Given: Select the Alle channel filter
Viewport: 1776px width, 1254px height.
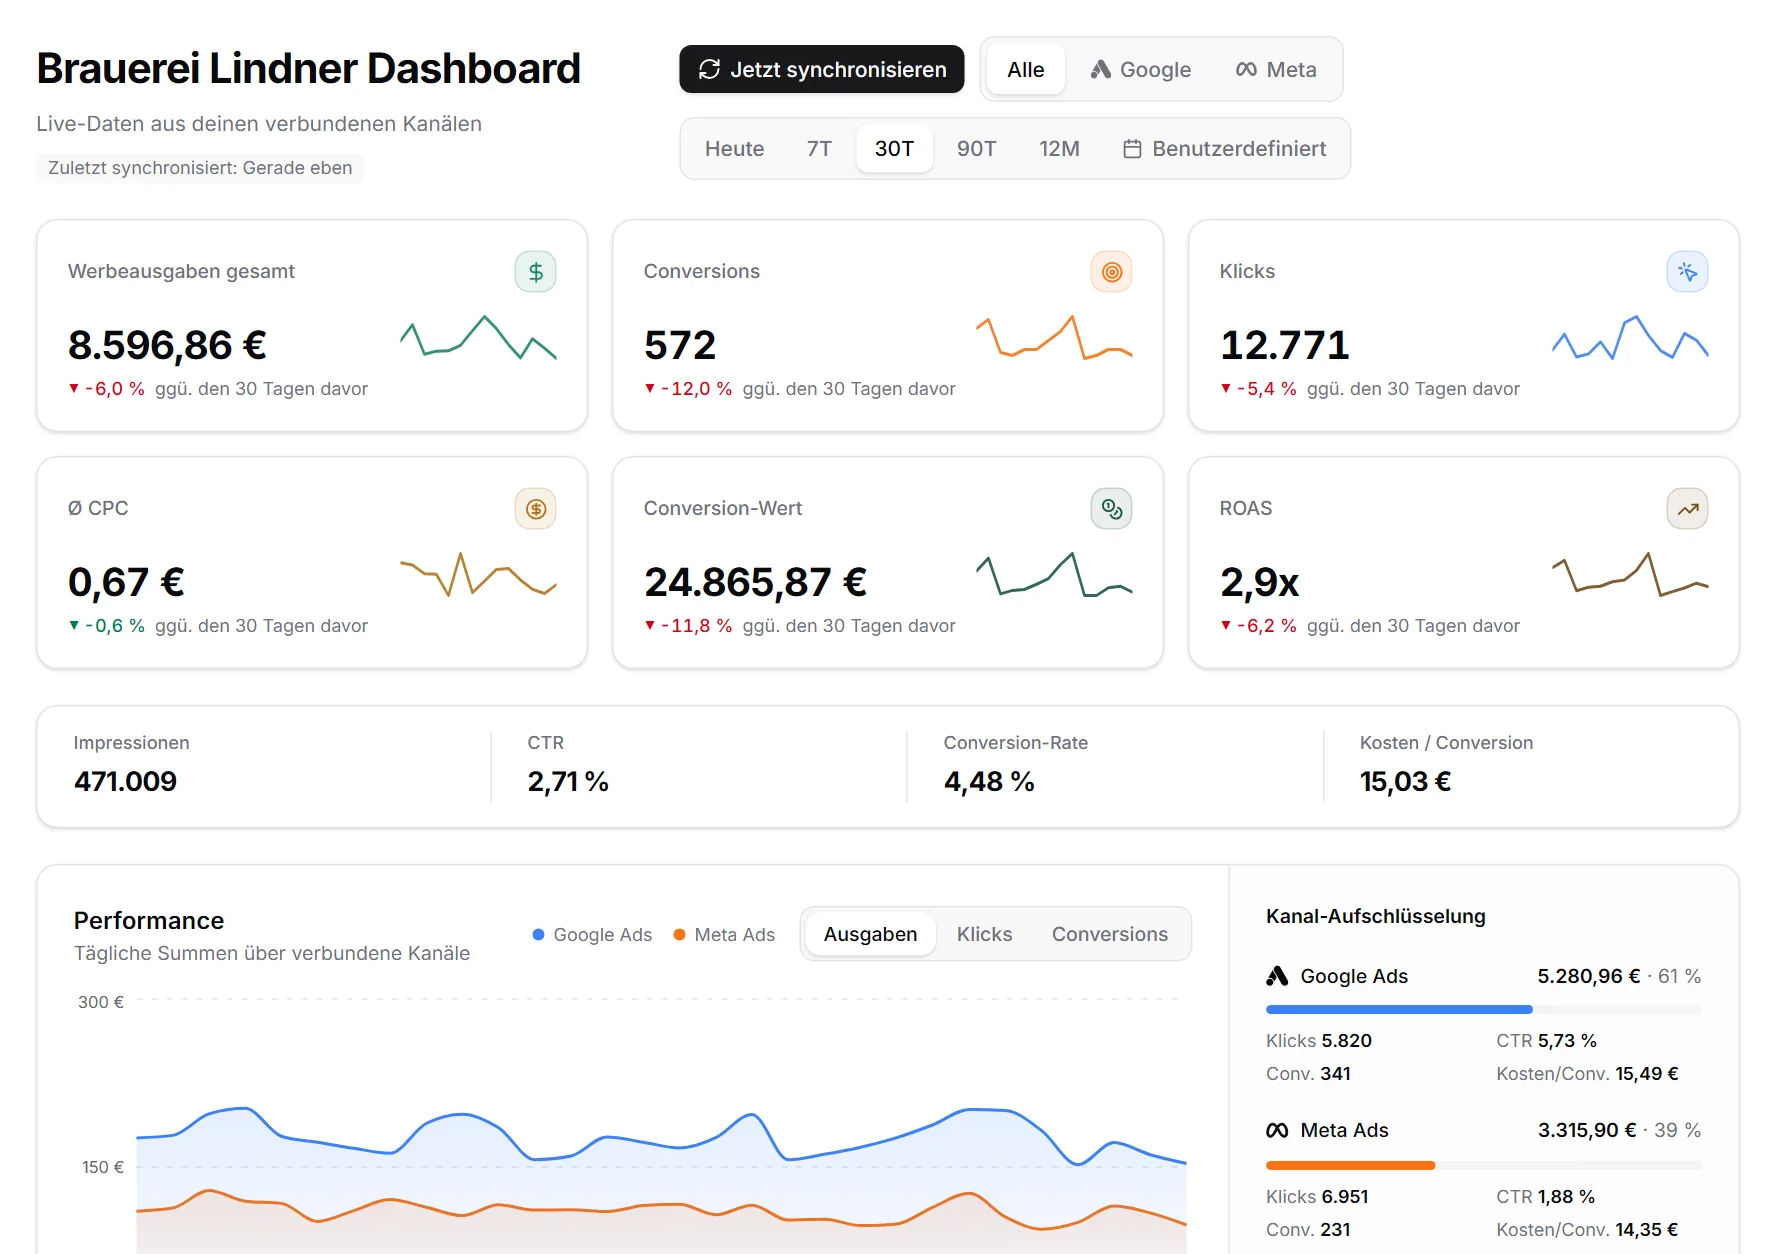Looking at the screenshot, I should pos(1025,69).
